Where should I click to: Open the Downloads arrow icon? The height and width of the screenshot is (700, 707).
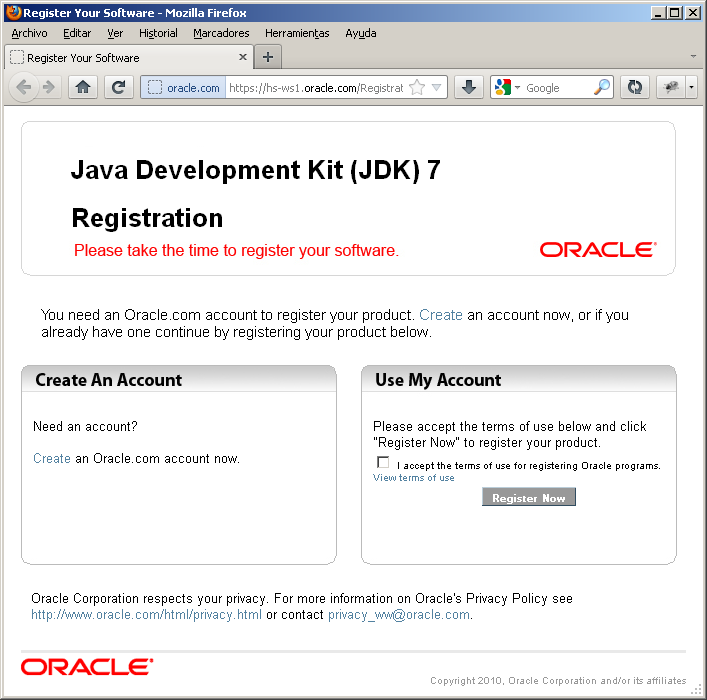pyautogui.click(x=468, y=88)
